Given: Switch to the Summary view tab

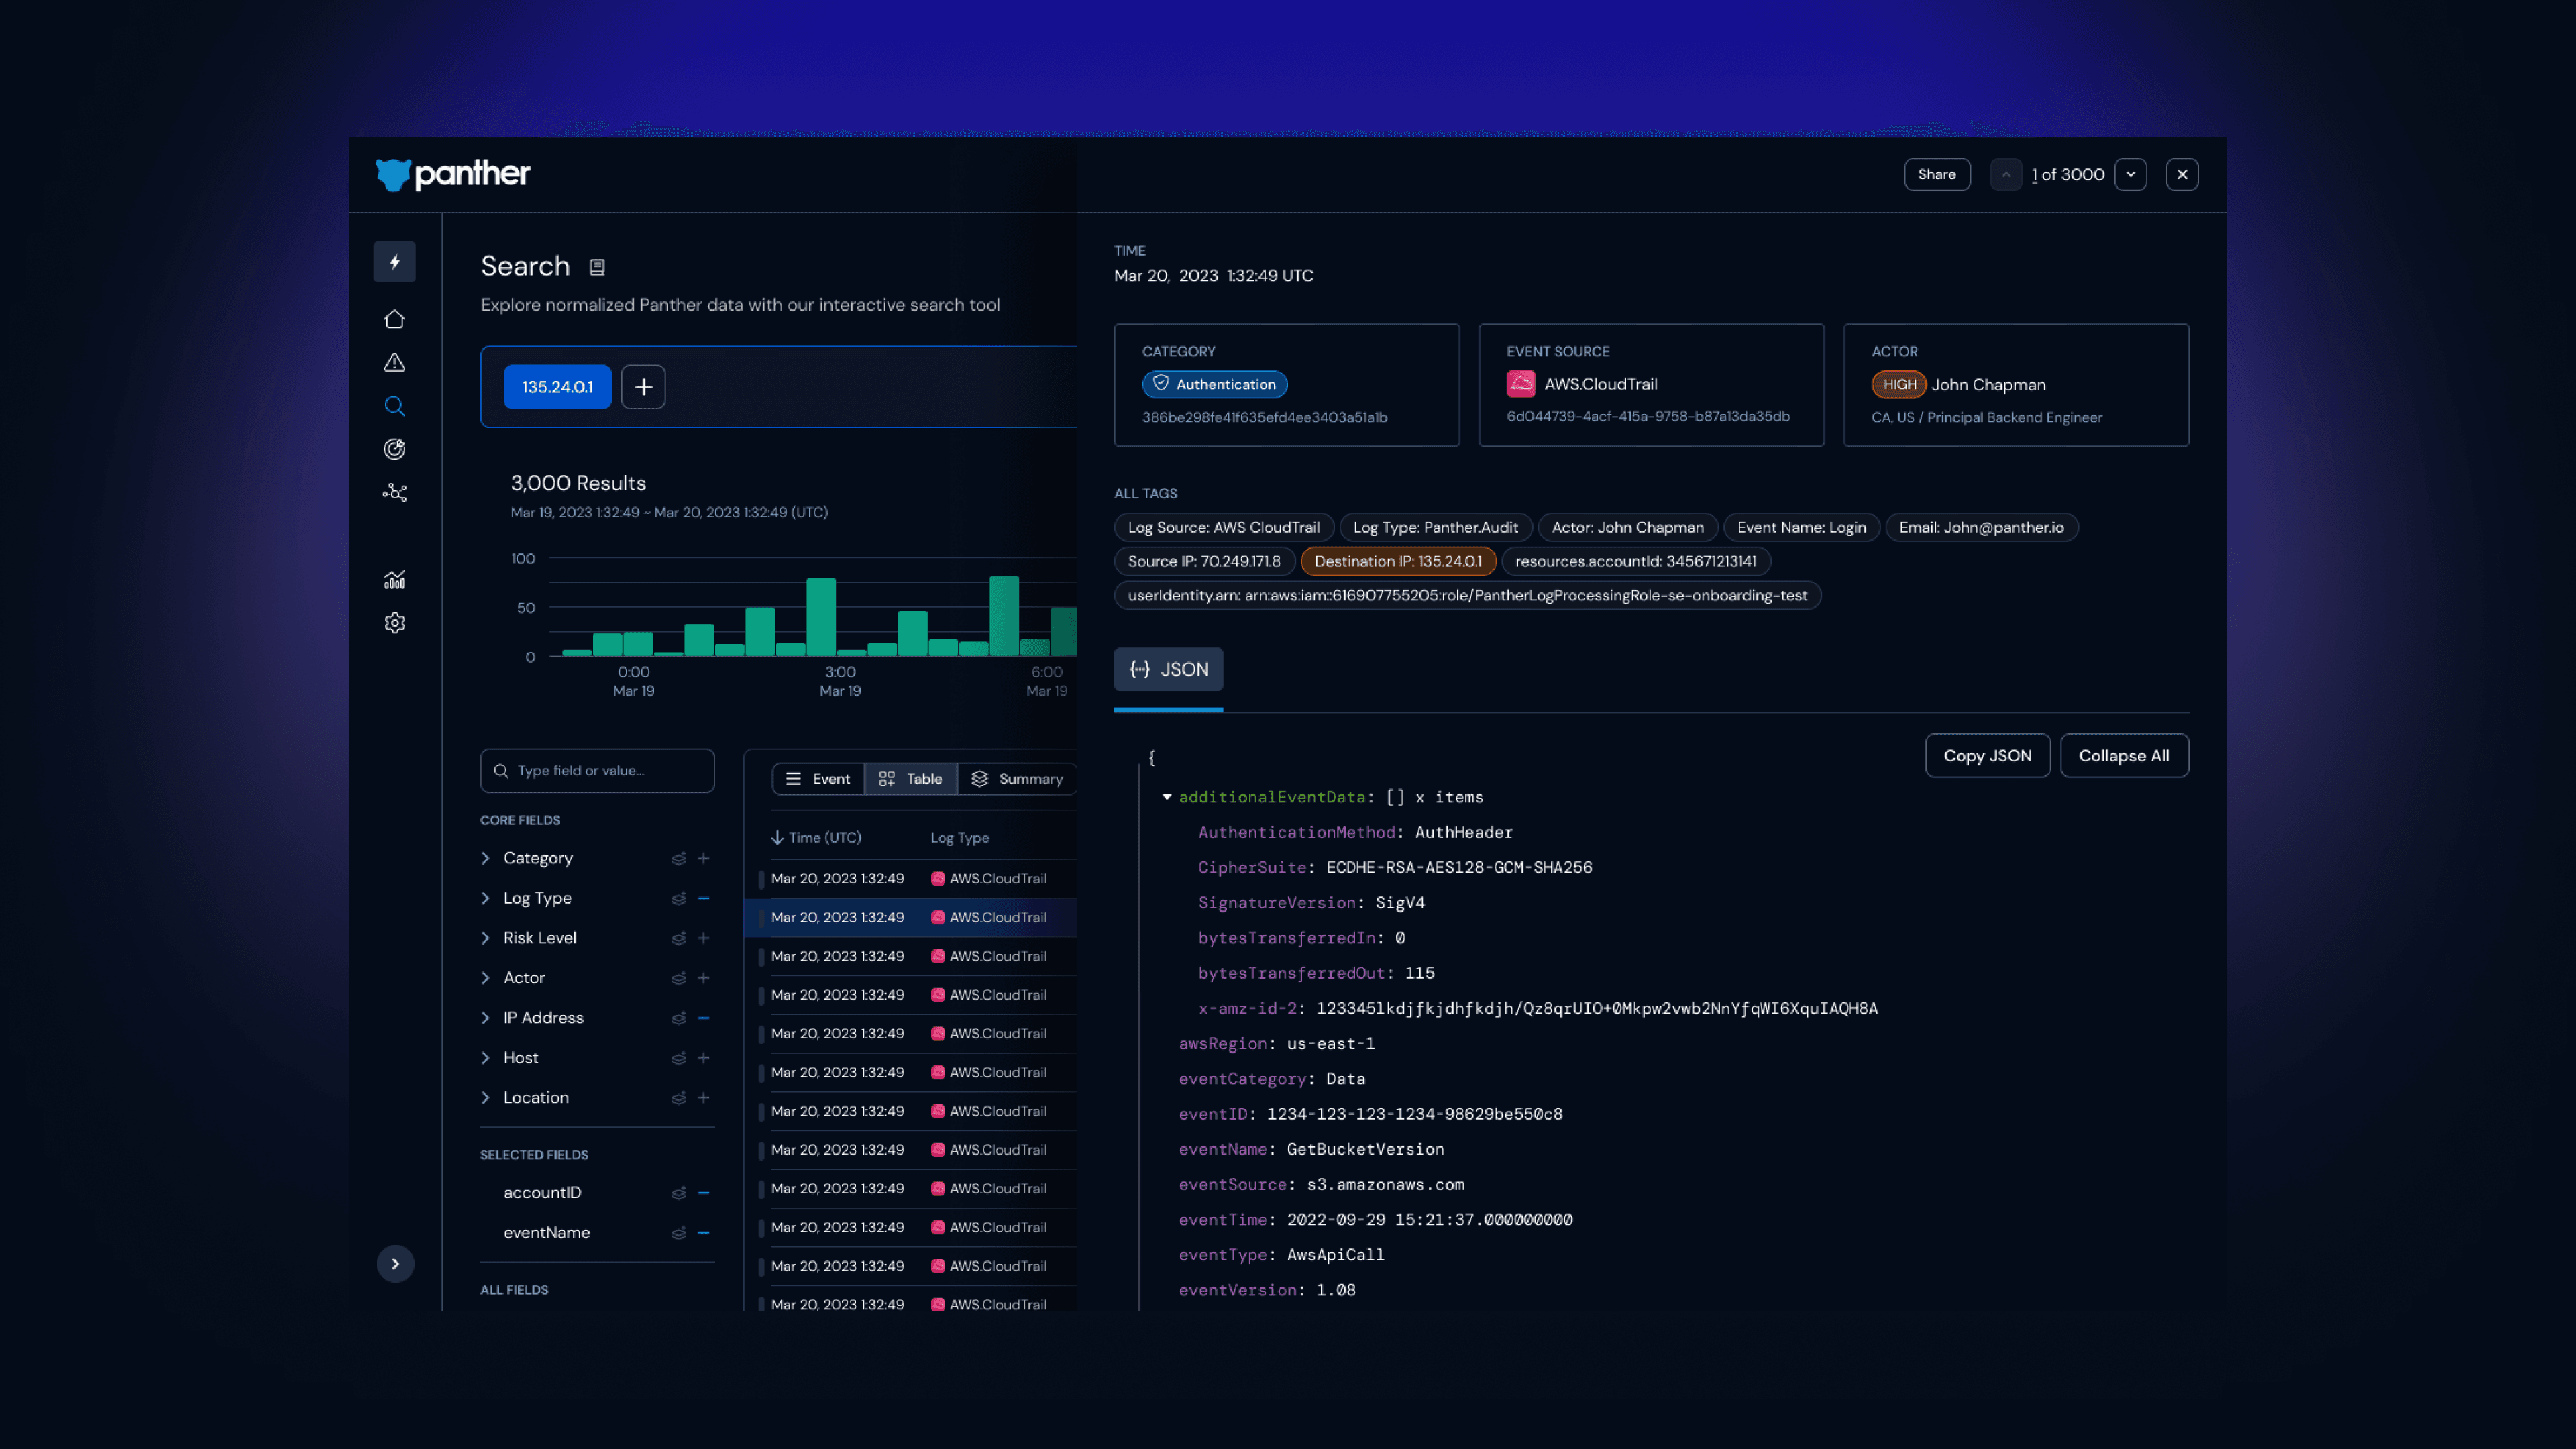Looking at the screenshot, I should tap(1017, 779).
